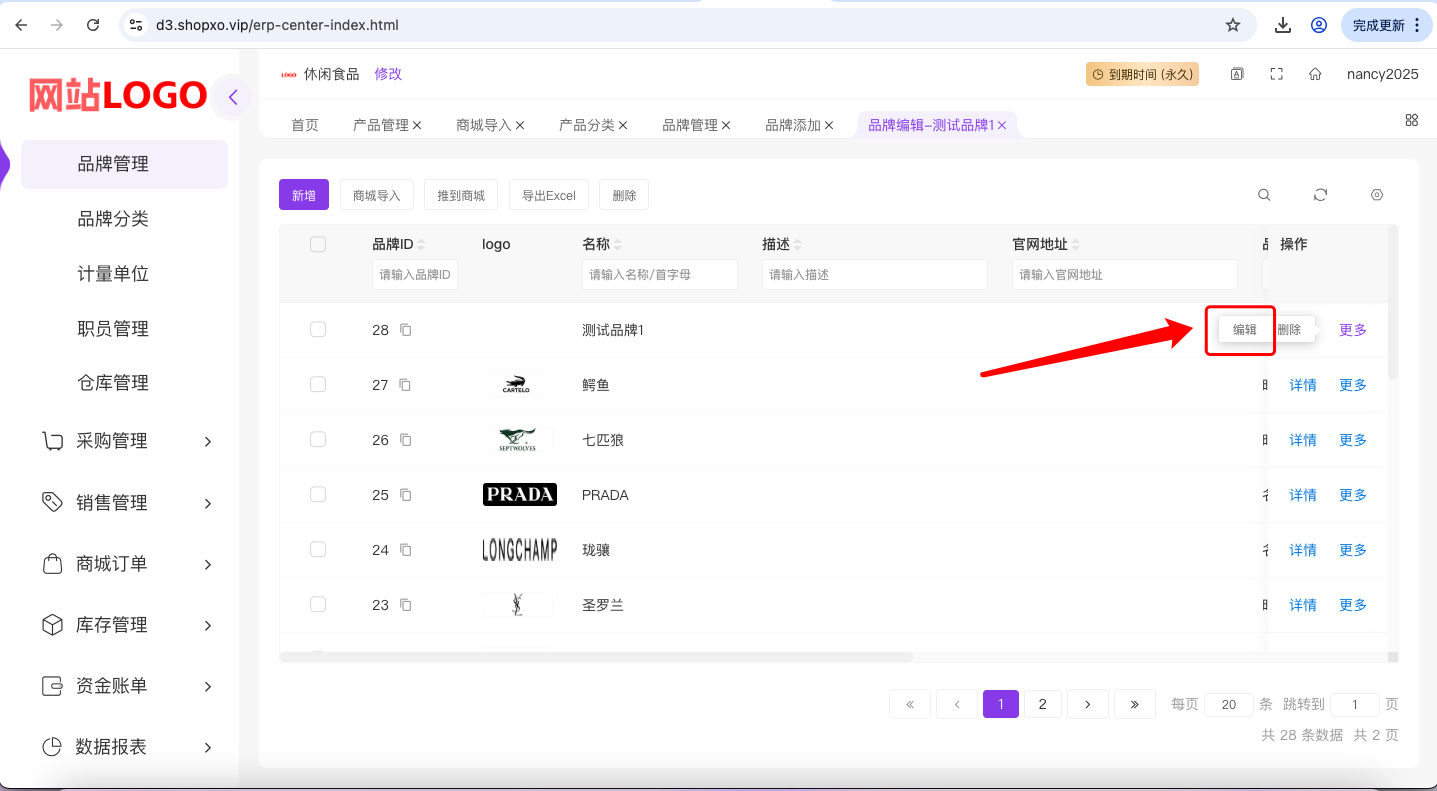1437x791 pixels.
Task: Close the 品牌添加 tab
Action: (829, 125)
